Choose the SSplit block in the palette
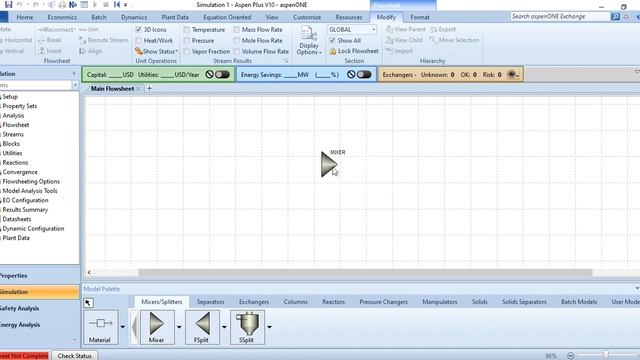Viewport: 640px width, 360px height. pos(247,327)
